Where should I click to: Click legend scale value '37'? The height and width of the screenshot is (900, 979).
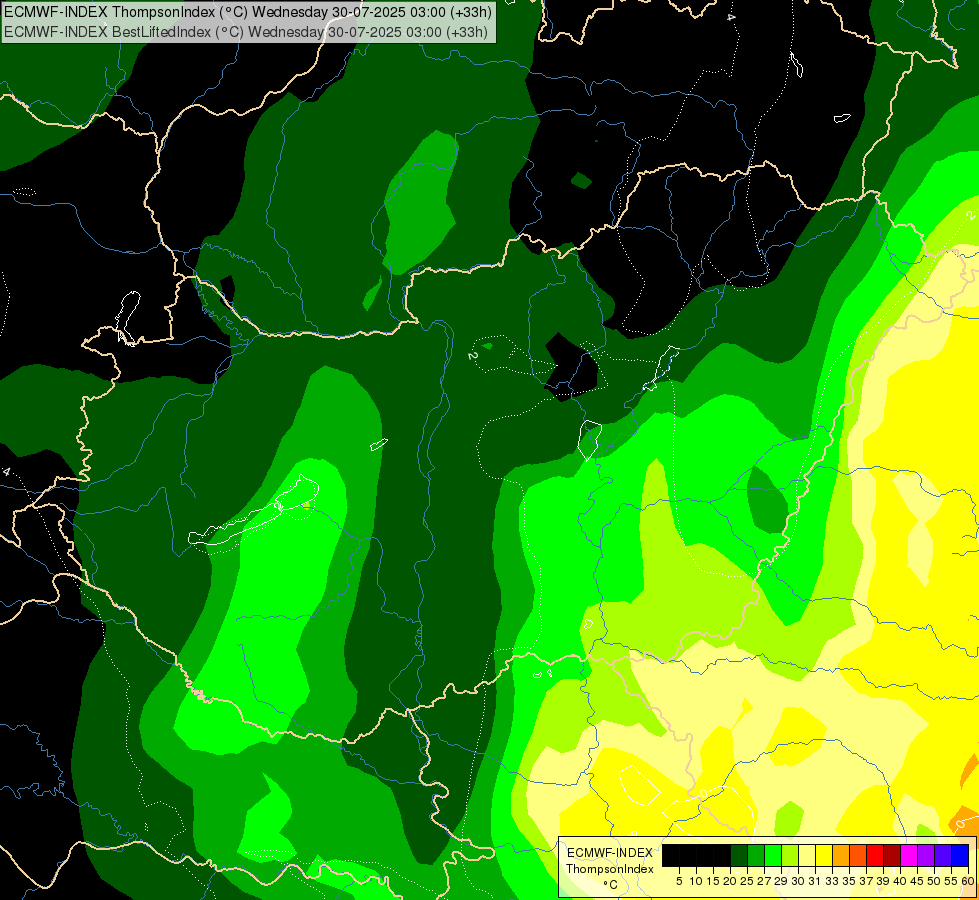[866, 881]
